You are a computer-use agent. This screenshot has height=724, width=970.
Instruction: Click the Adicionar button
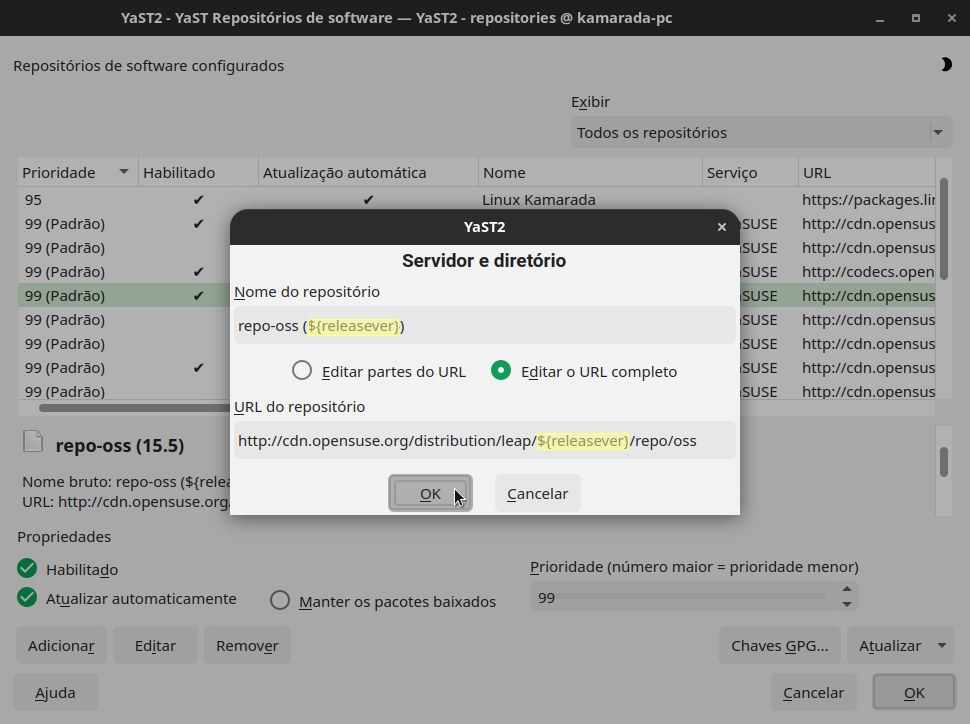(x=61, y=645)
